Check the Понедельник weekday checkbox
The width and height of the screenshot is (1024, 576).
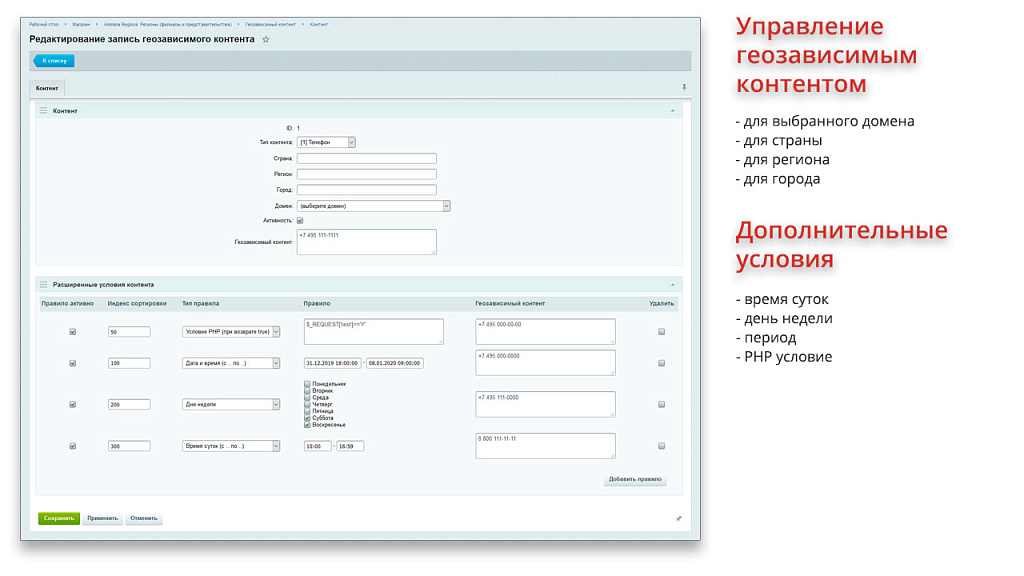(307, 384)
